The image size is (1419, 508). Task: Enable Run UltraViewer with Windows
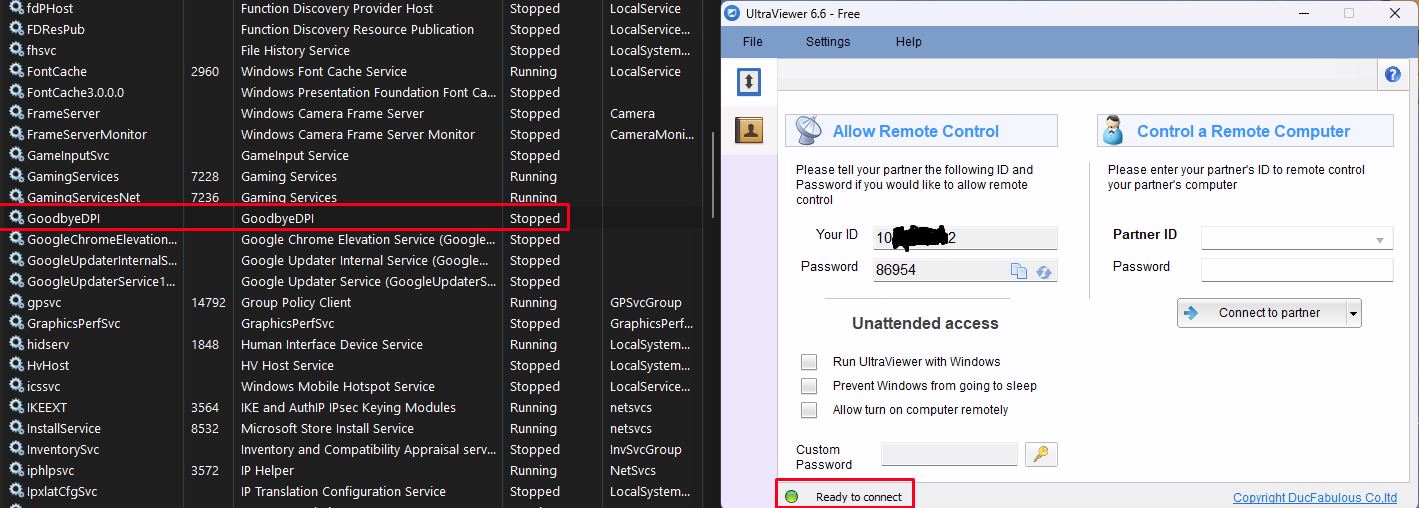(809, 362)
